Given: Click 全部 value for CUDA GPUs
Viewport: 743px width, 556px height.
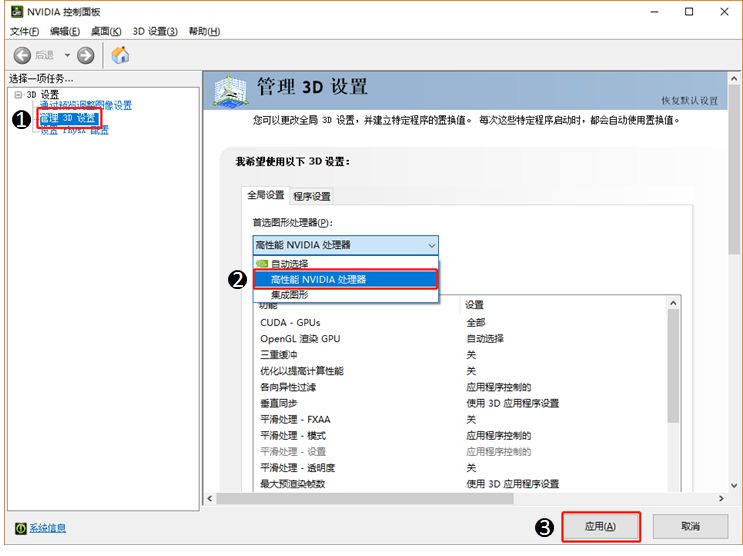Looking at the screenshot, I should tap(476, 323).
